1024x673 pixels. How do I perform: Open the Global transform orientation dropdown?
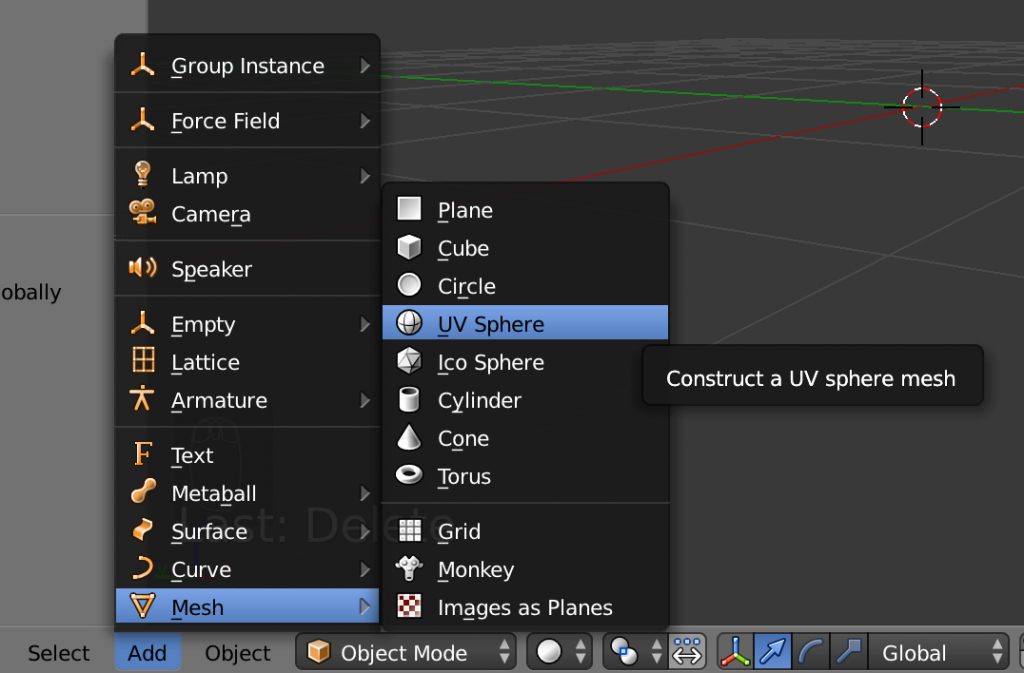pyautogui.click(x=938, y=652)
